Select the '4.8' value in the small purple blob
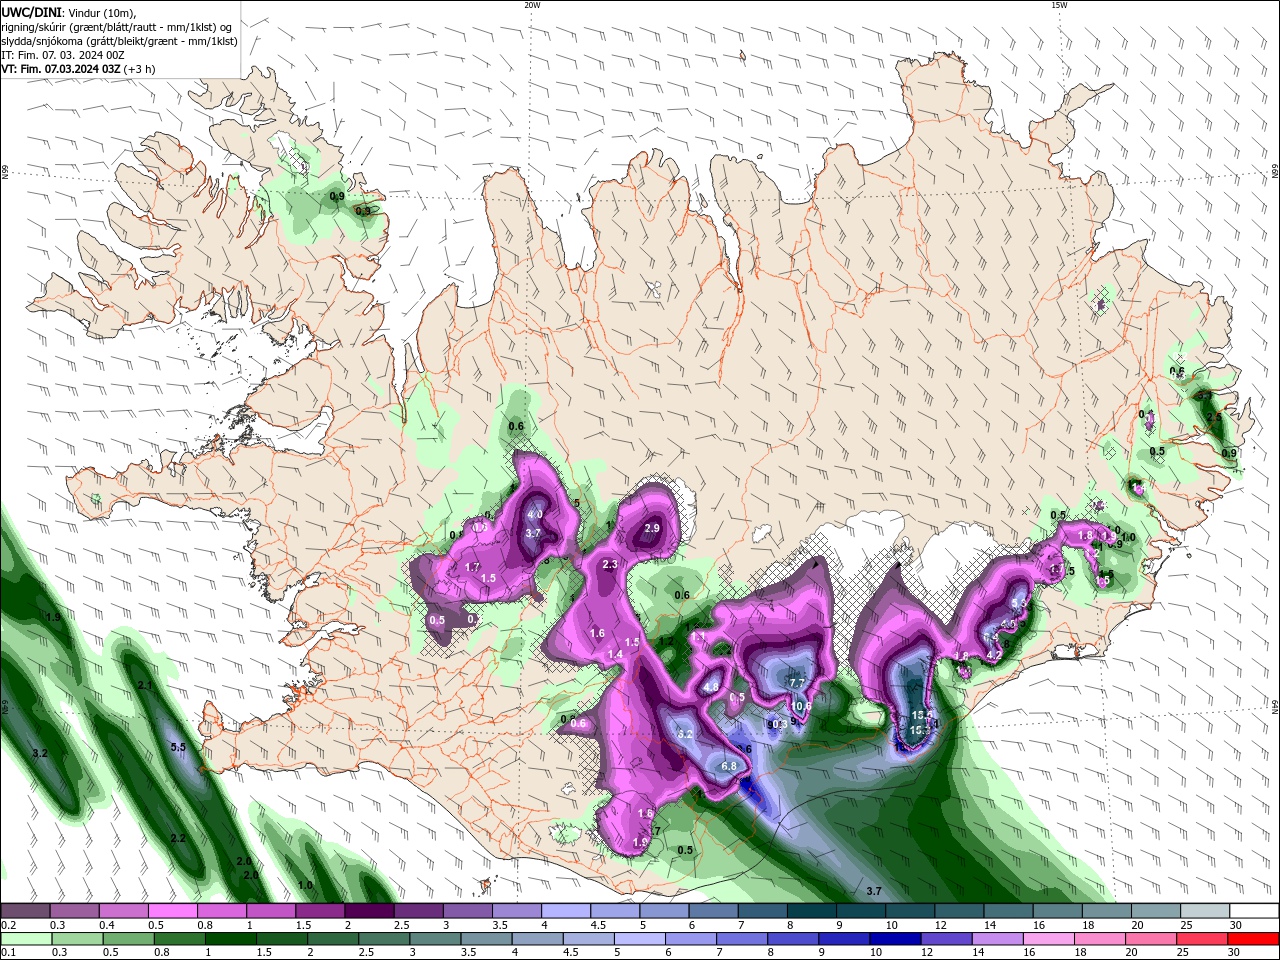The width and height of the screenshot is (1280, 960). tap(709, 687)
